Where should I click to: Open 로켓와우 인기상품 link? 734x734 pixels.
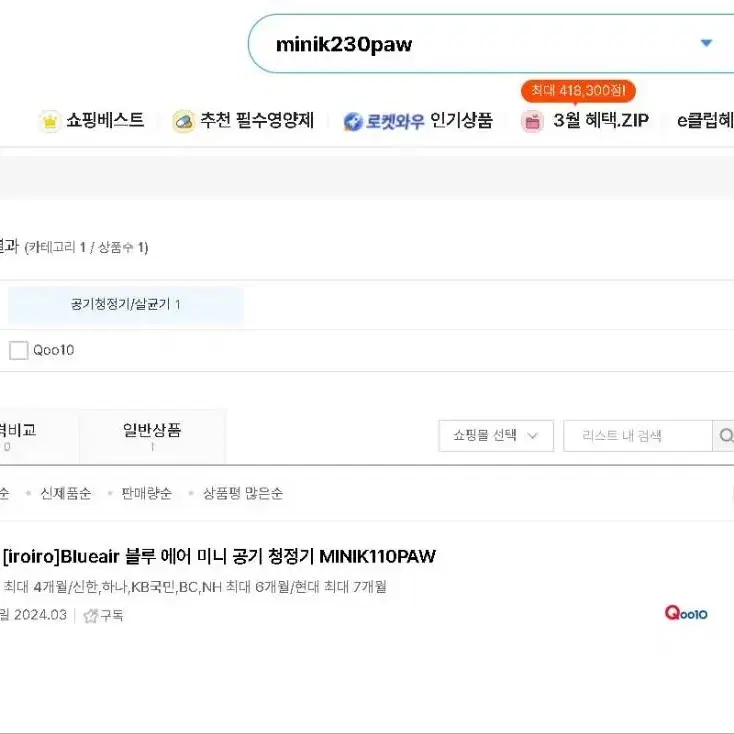coord(429,121)
